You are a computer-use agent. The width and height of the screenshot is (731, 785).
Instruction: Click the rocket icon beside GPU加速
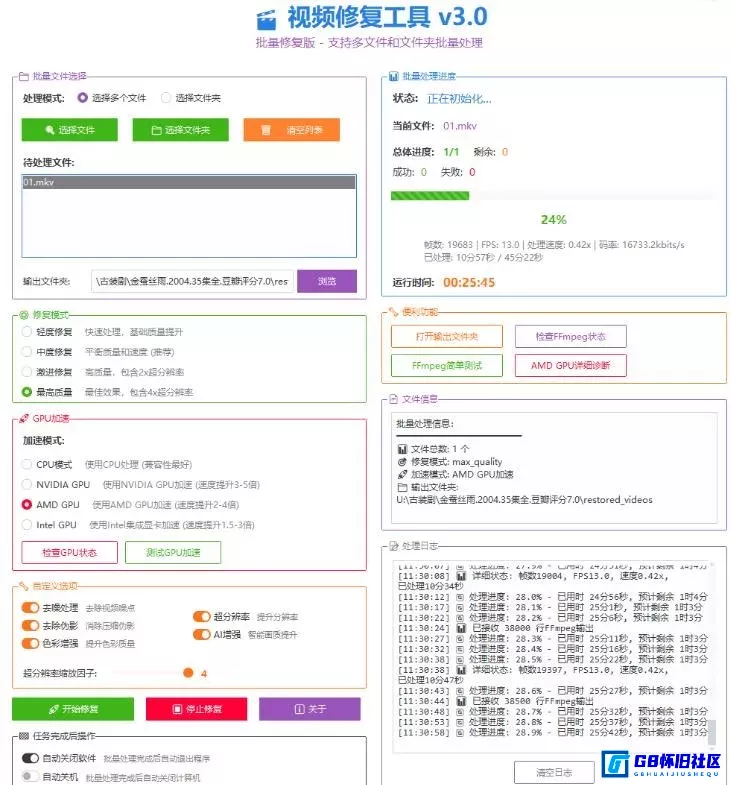24,419
